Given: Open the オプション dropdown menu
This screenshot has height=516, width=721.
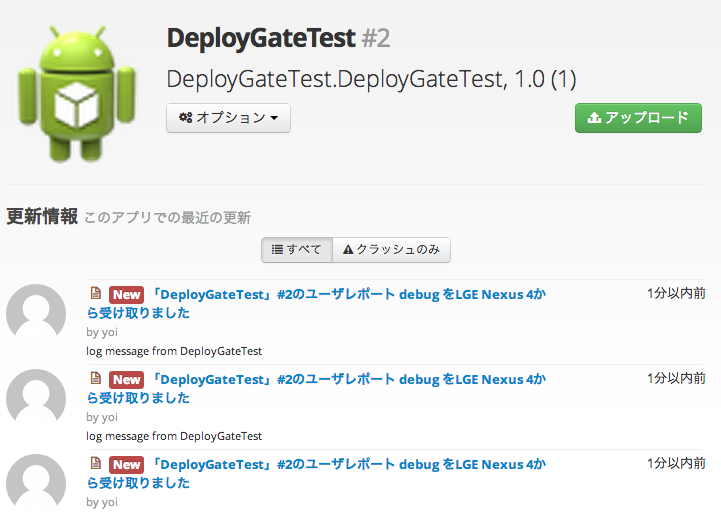Looking at the screenshot, I should coord(228,118).
